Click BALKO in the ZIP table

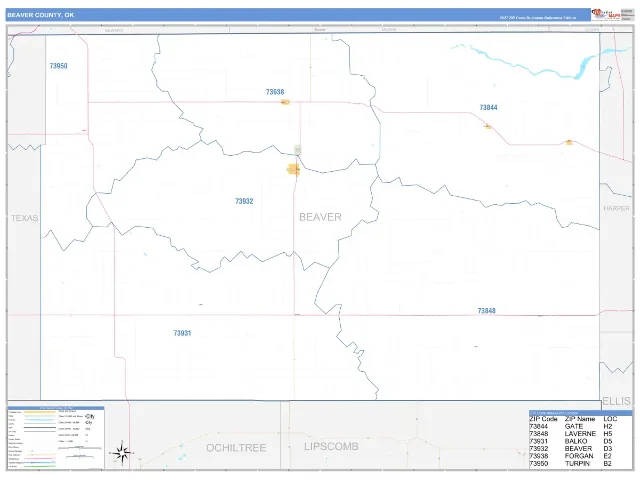tap(576, 441)
